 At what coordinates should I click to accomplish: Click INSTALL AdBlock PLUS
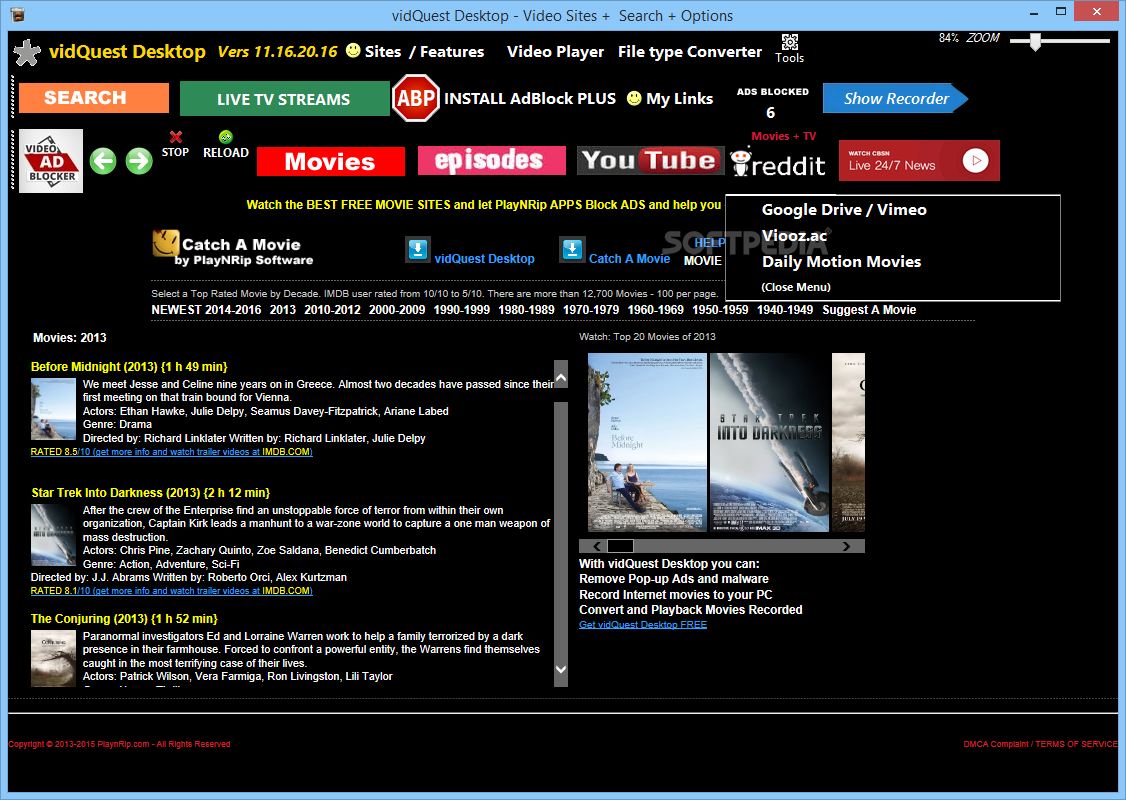pos(530,98)
